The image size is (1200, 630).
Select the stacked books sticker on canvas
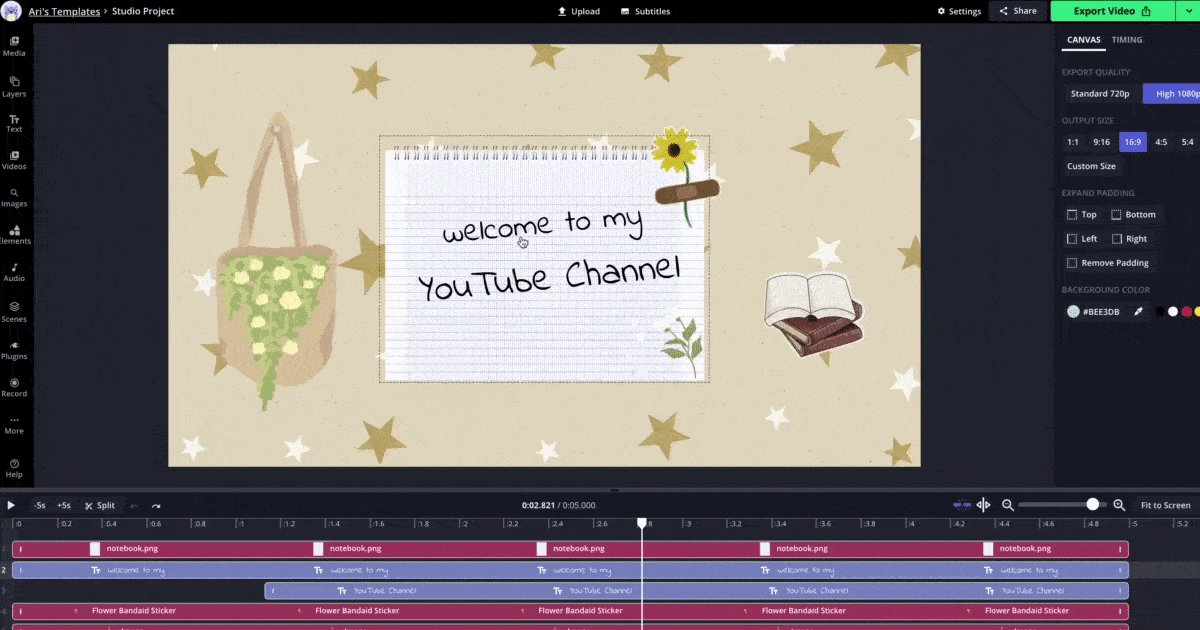pyautogui.click(x=814, y=313)
